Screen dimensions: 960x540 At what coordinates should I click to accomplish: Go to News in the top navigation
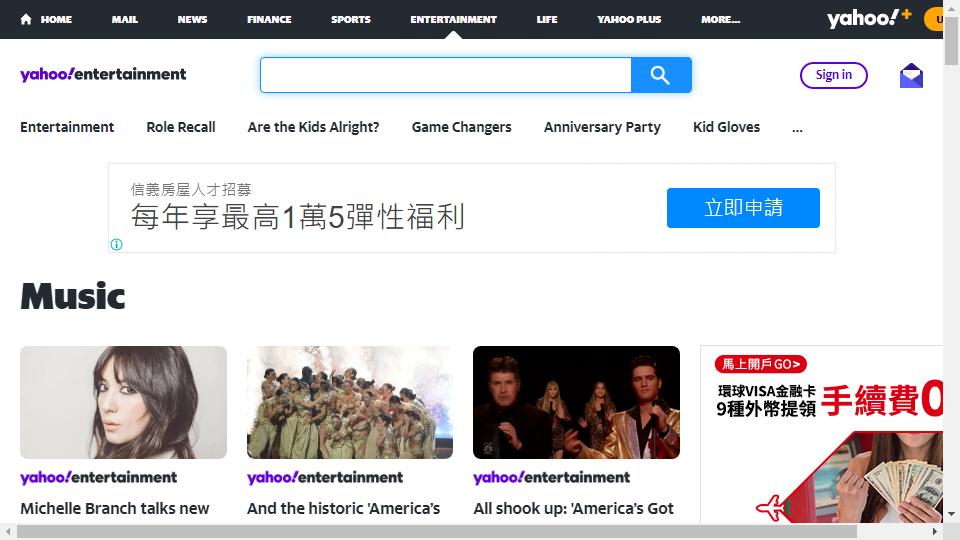192,19
